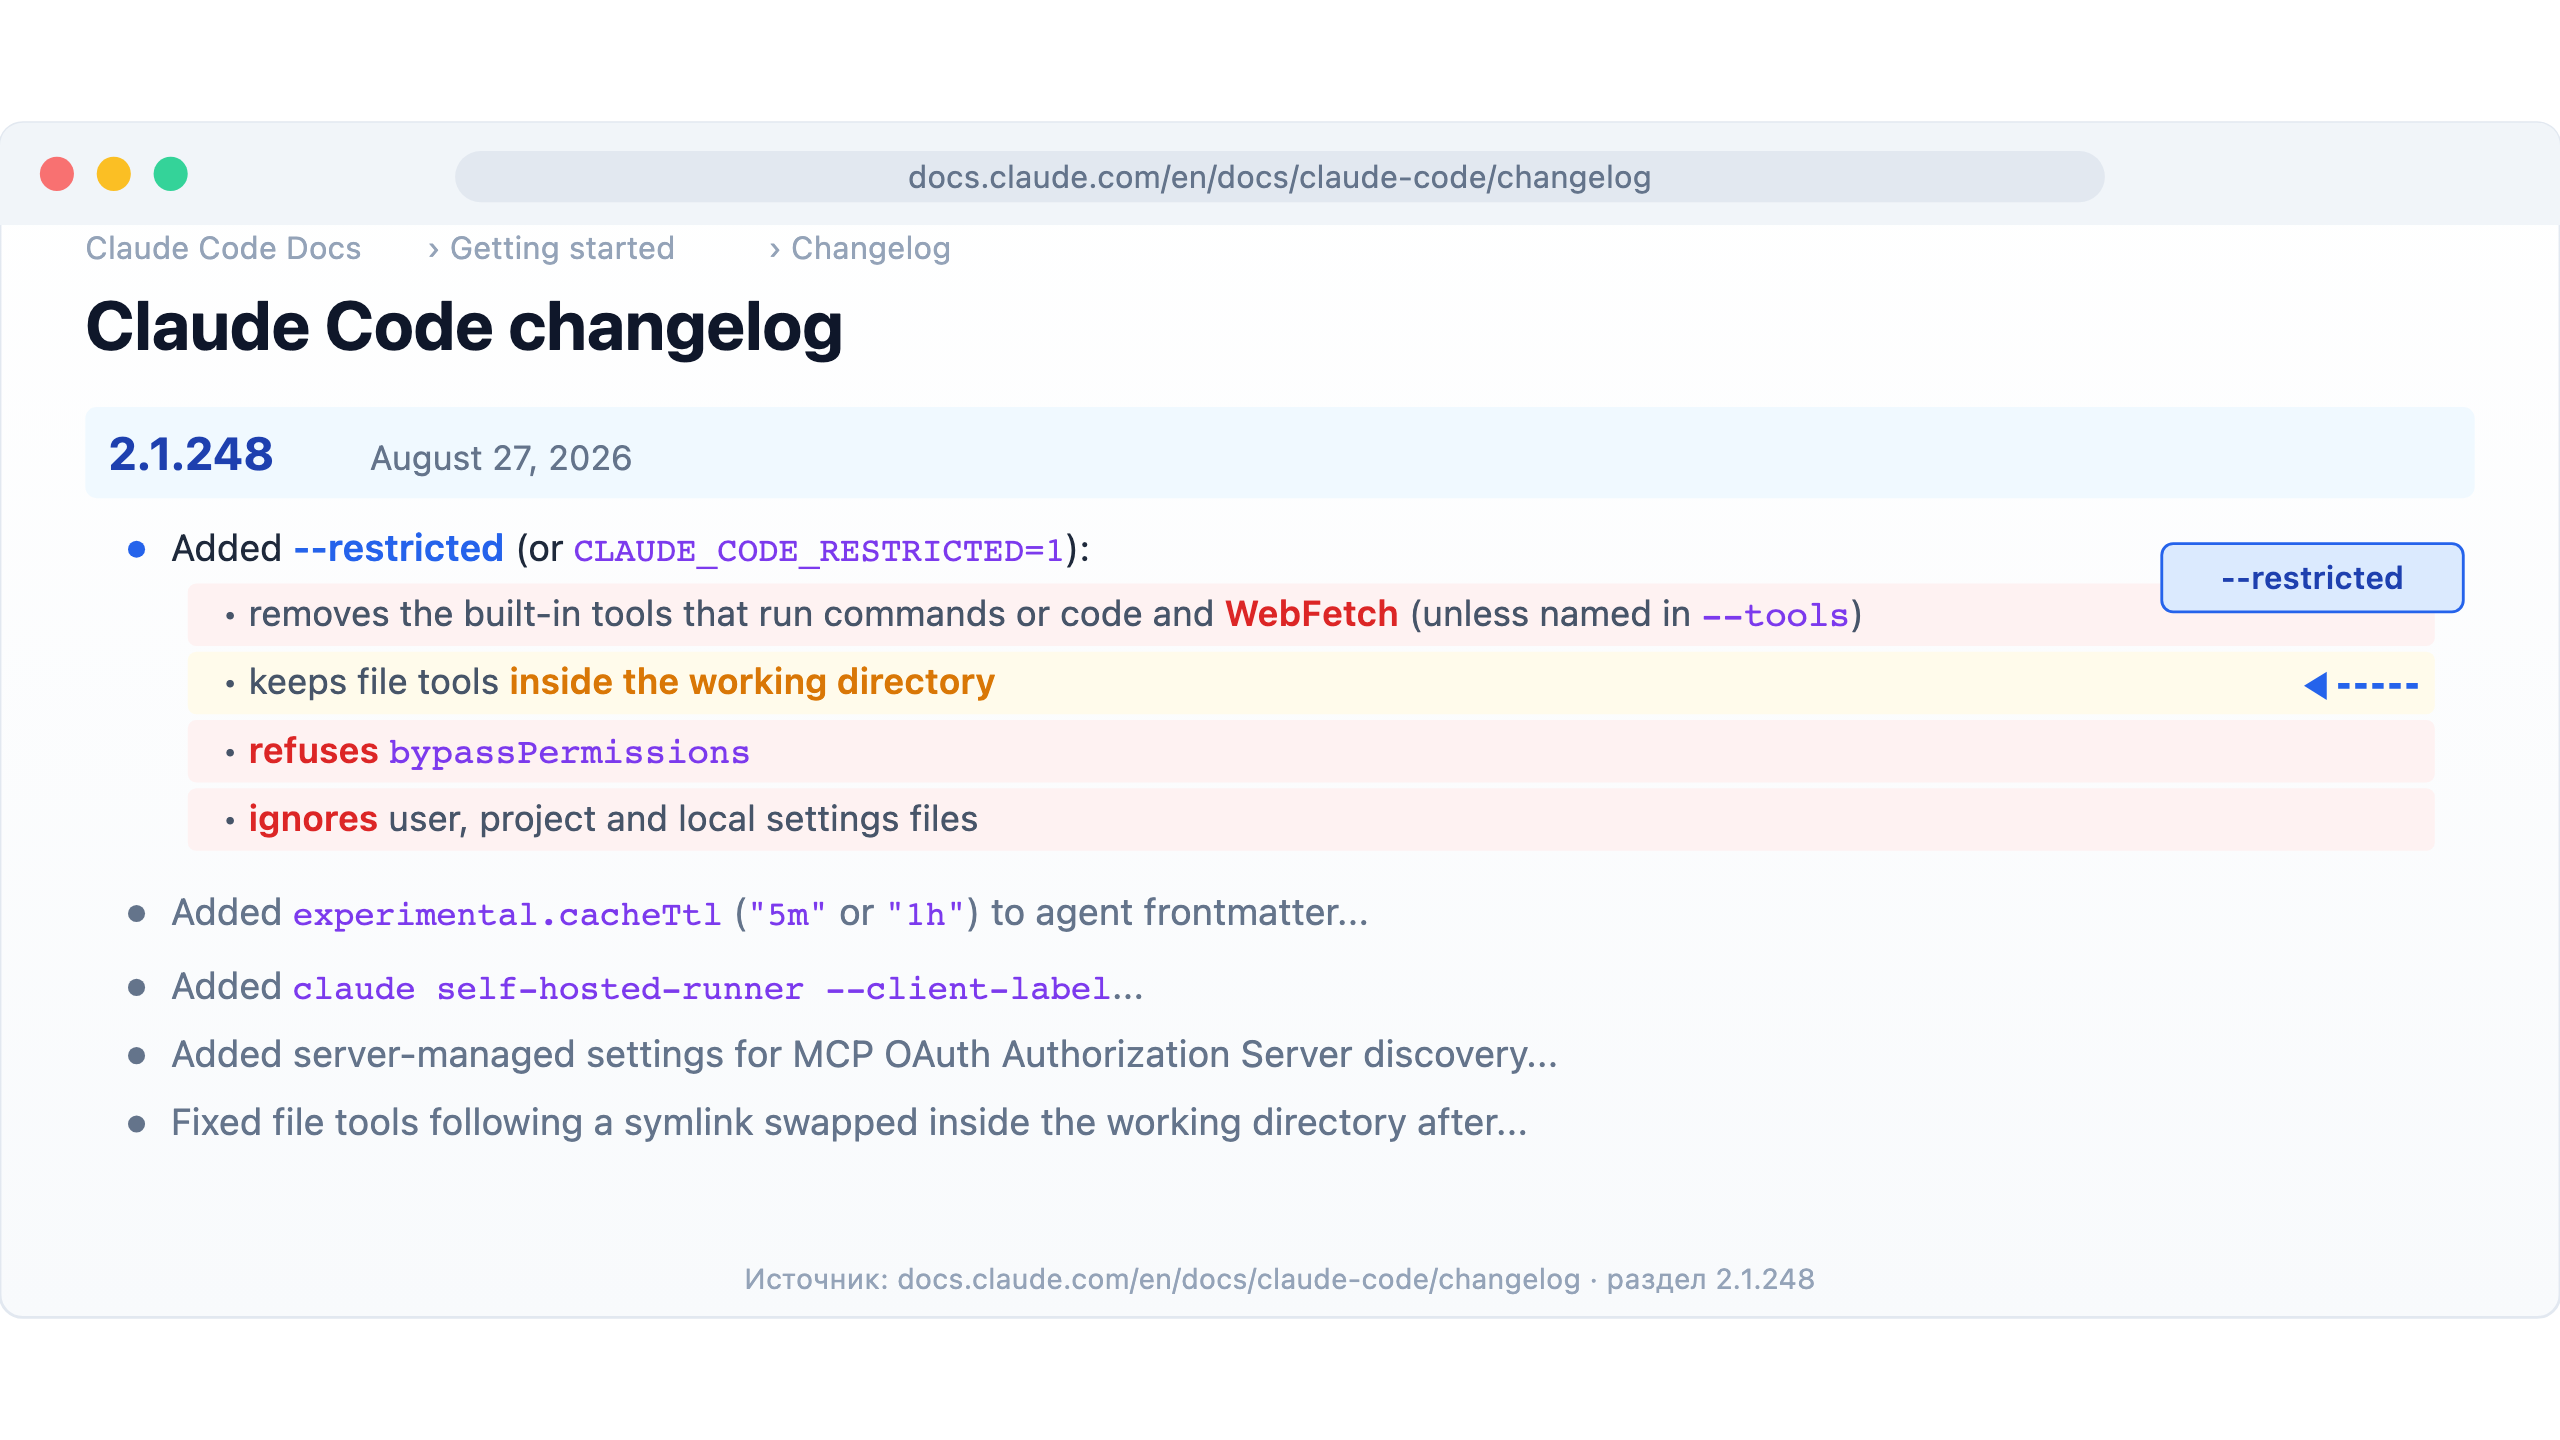This screenshot has width=2560, height=1440.
Task: Click version number 2.1.248
Action: click(x=191, y=454)
